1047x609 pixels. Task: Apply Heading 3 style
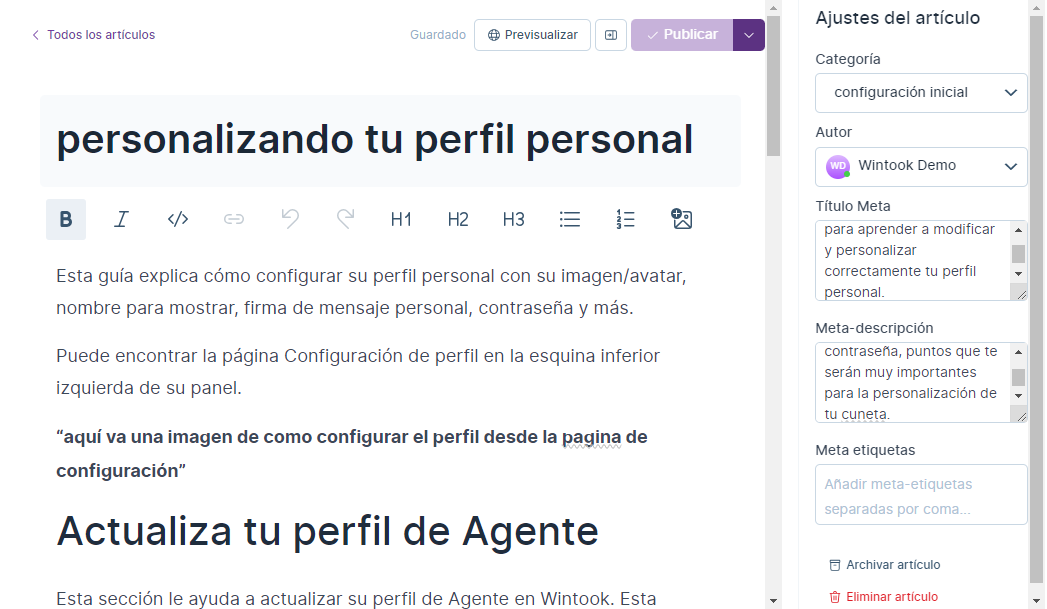(x=514, y=219)
